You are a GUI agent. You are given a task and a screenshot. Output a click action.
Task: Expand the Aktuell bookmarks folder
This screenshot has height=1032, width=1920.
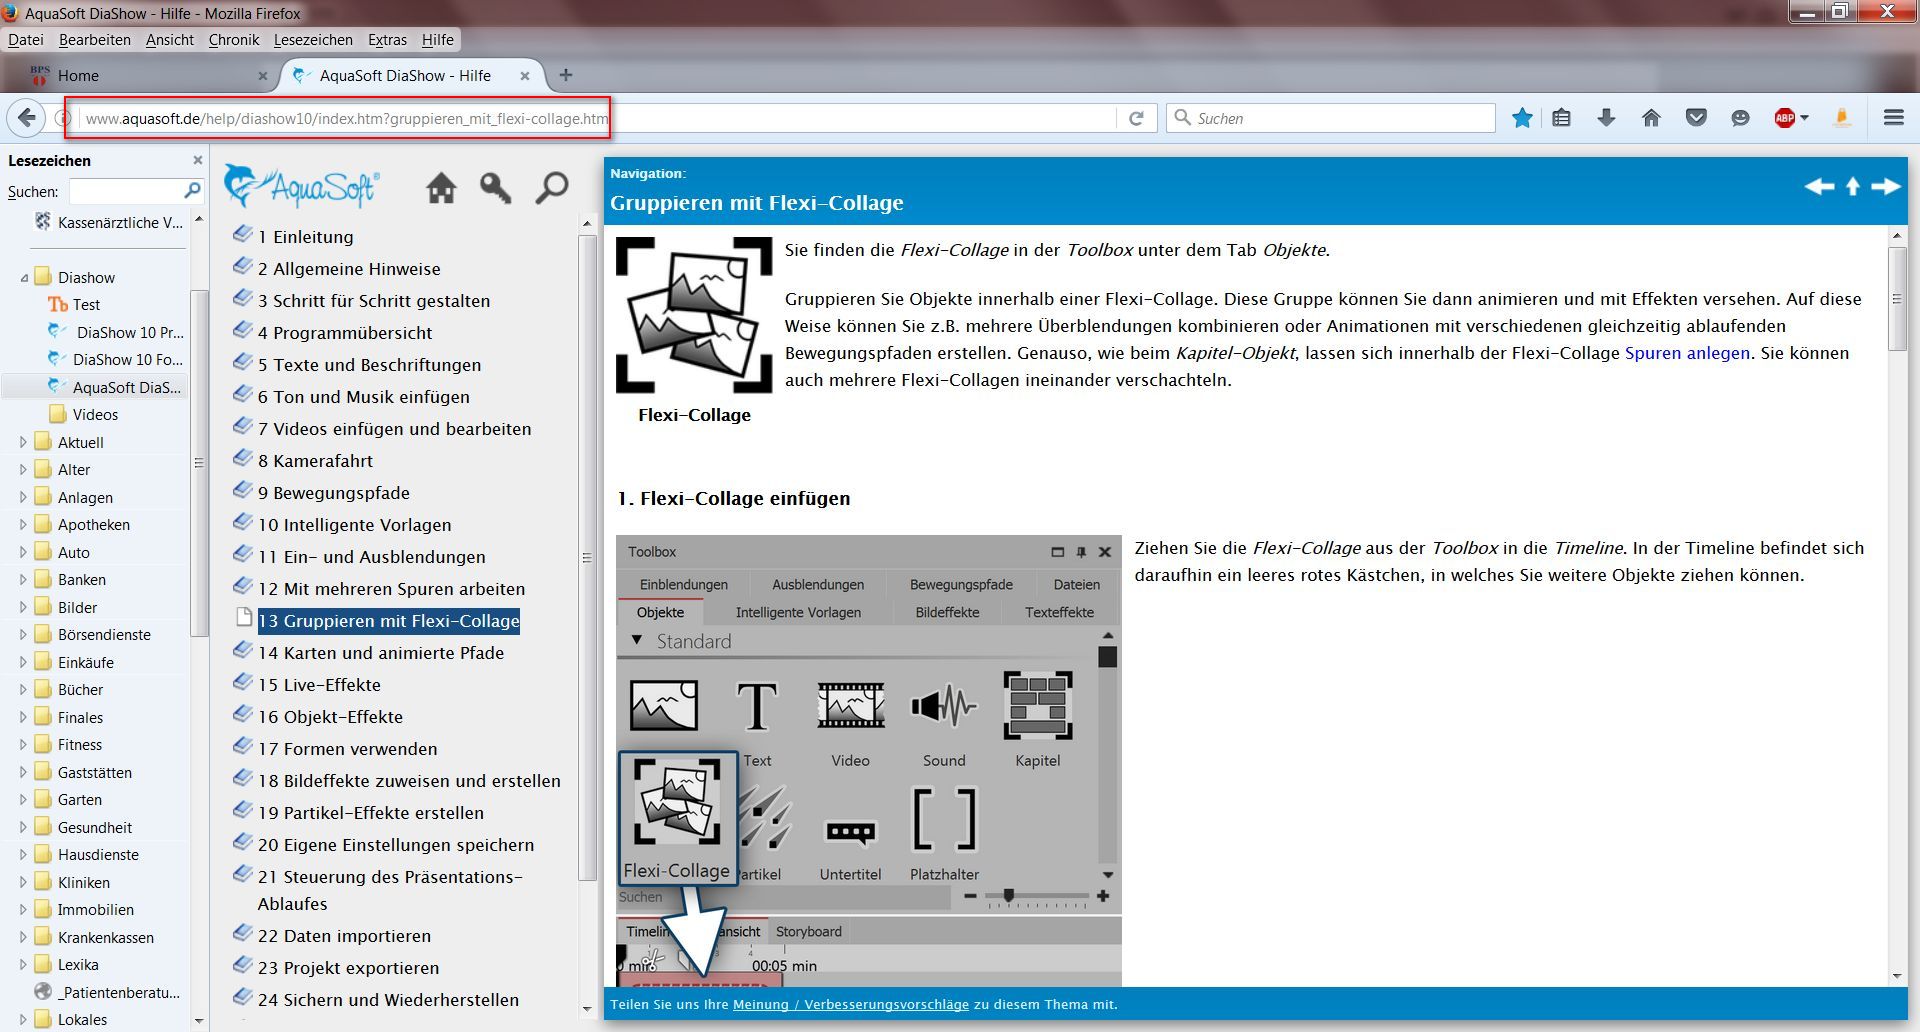click(24, 442)
